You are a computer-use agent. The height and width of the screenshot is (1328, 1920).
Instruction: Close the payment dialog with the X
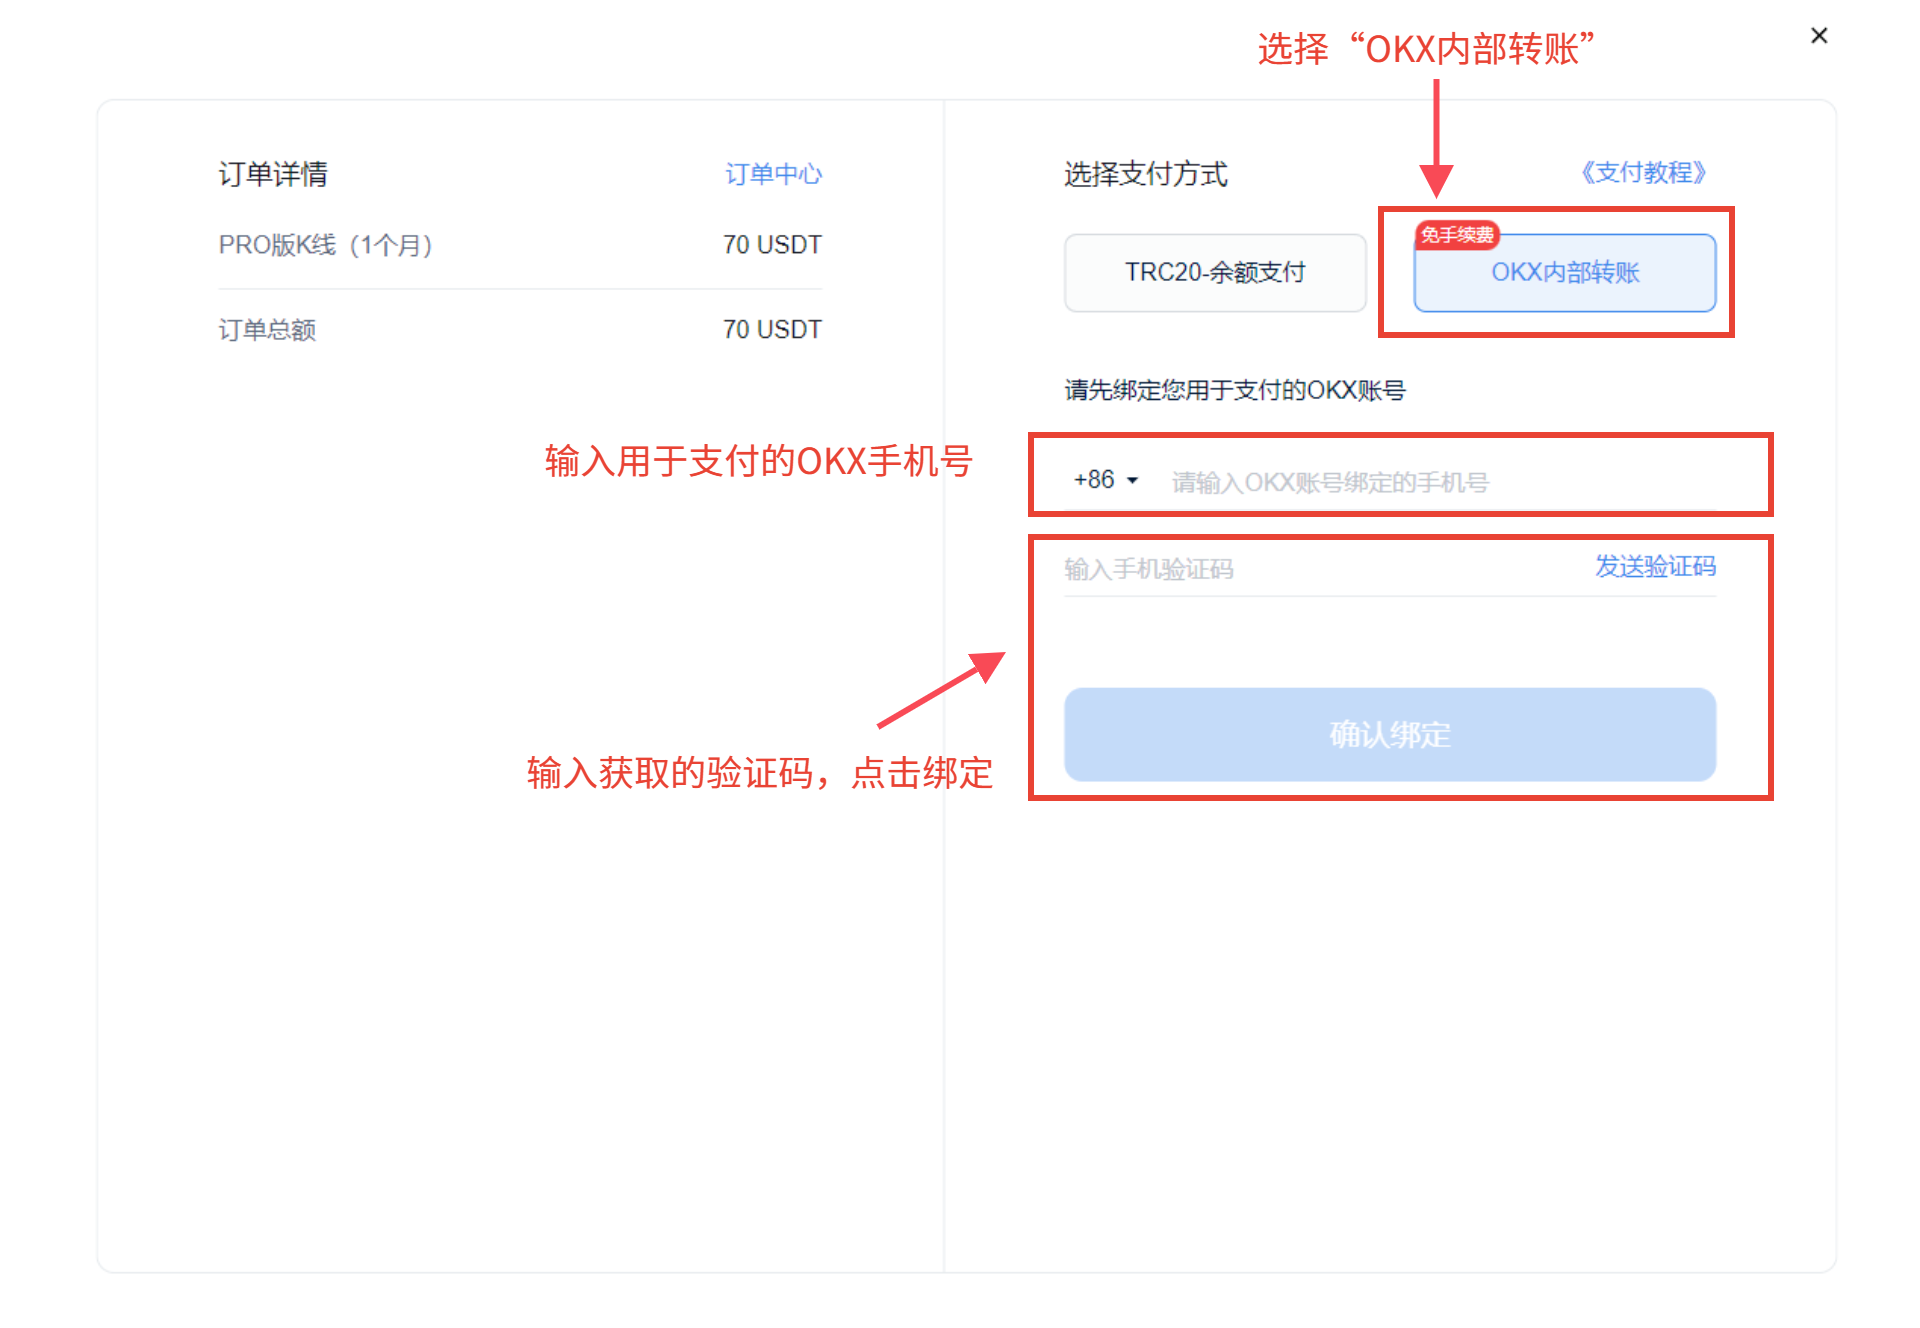[1819, 36]
